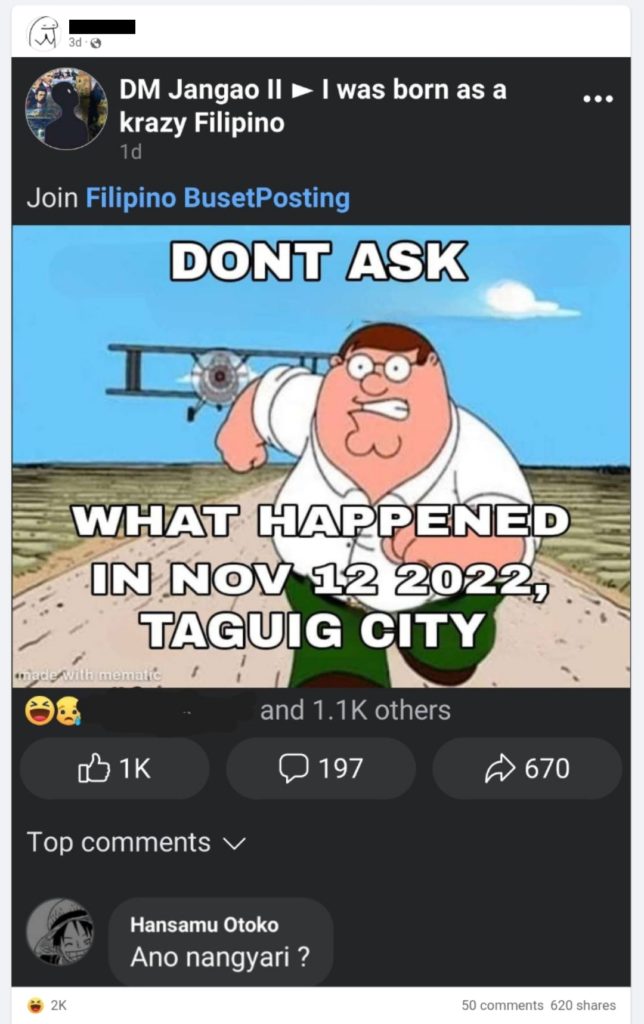
Task: Click the laughing reaction emoji
Action: coord(39,711)
